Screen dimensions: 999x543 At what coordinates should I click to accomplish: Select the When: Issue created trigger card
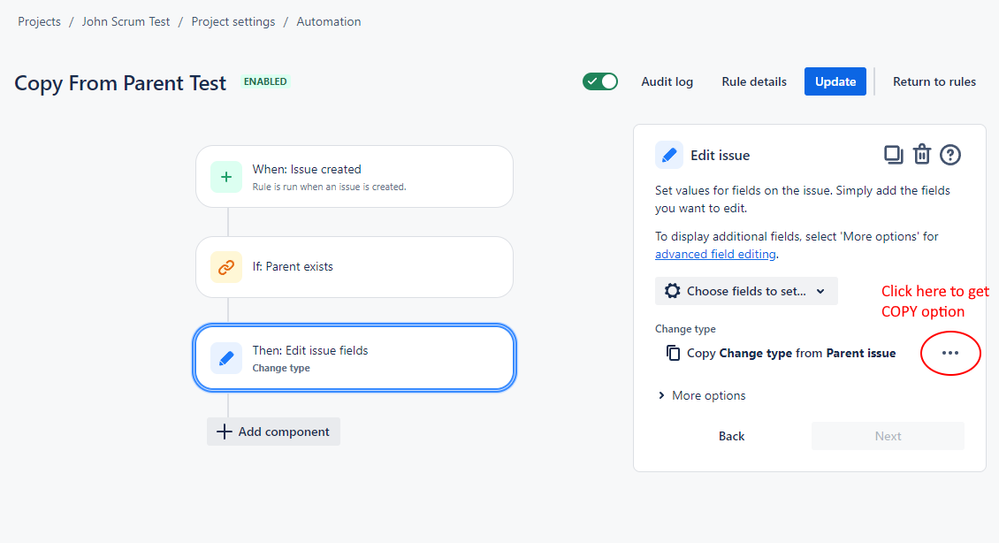click(354, 177)
